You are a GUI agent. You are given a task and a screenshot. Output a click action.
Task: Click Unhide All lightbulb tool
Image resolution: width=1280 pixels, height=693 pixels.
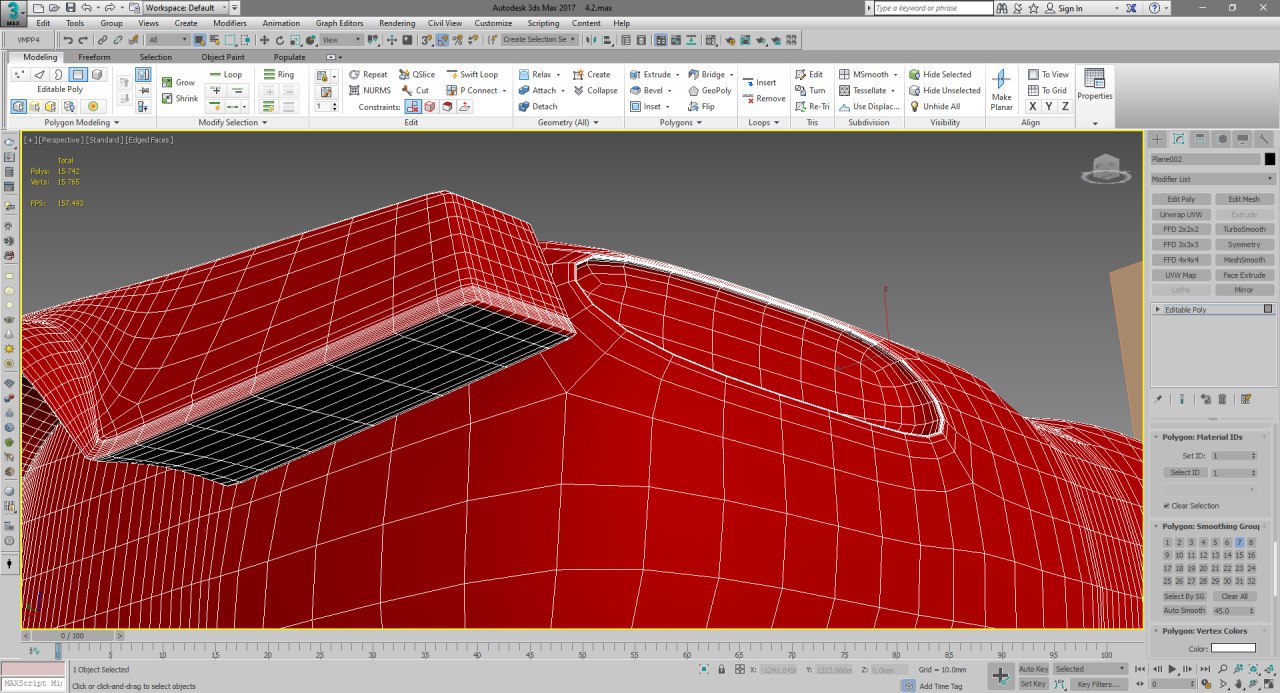[934, 106]
